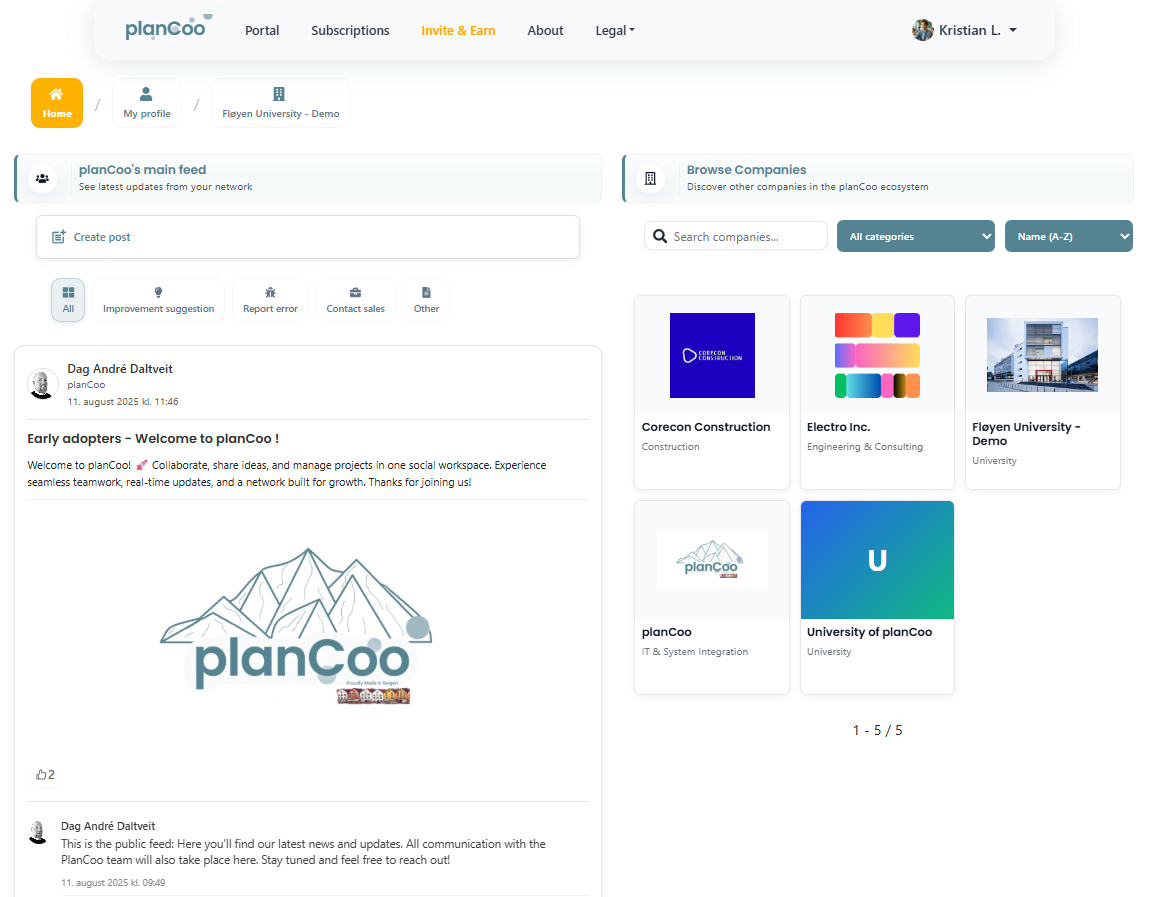Open the All categories dropdown
1150x897 pixels.
tap(915, 235)
